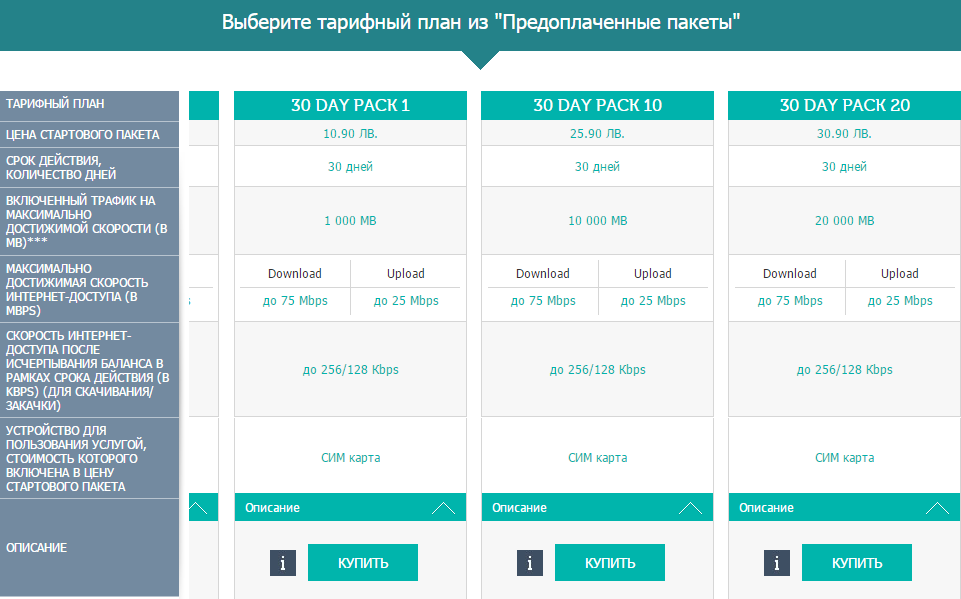Click the Предоплаченные пакеты heading banner
The height and width of the screenshot is (599, 961).
click(480, 23)
